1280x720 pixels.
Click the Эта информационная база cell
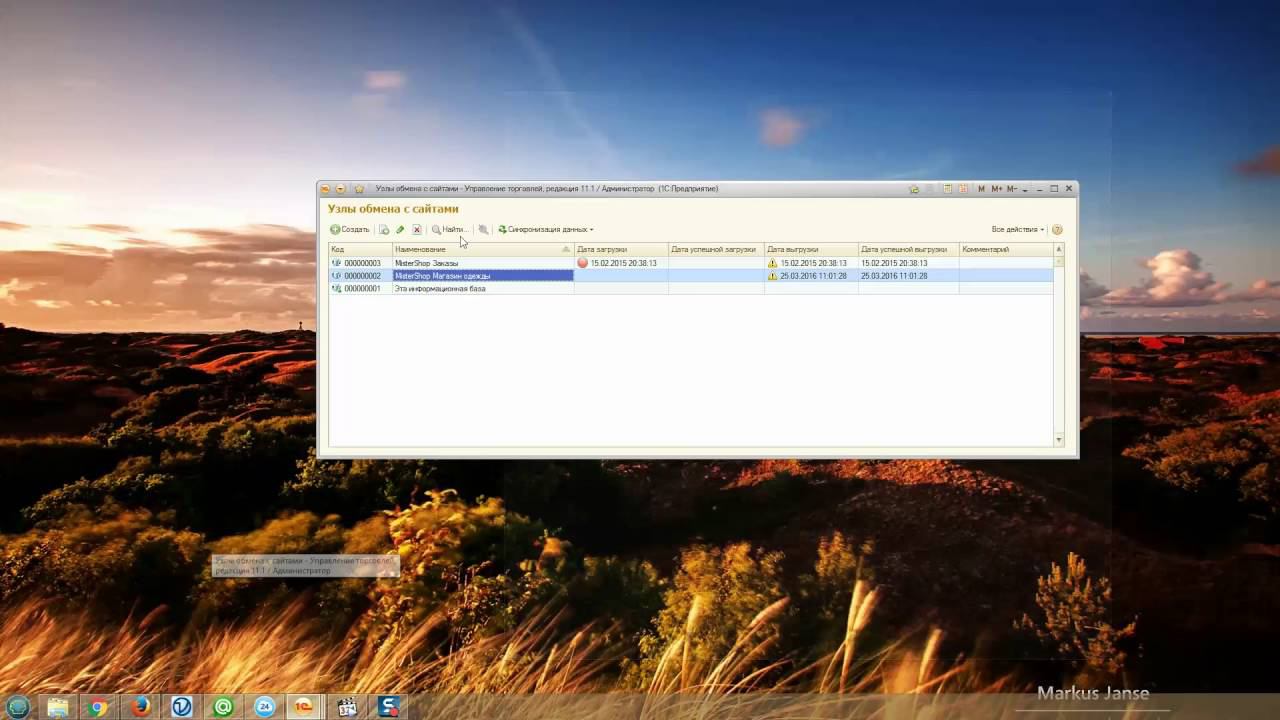[x=483, y=288]
